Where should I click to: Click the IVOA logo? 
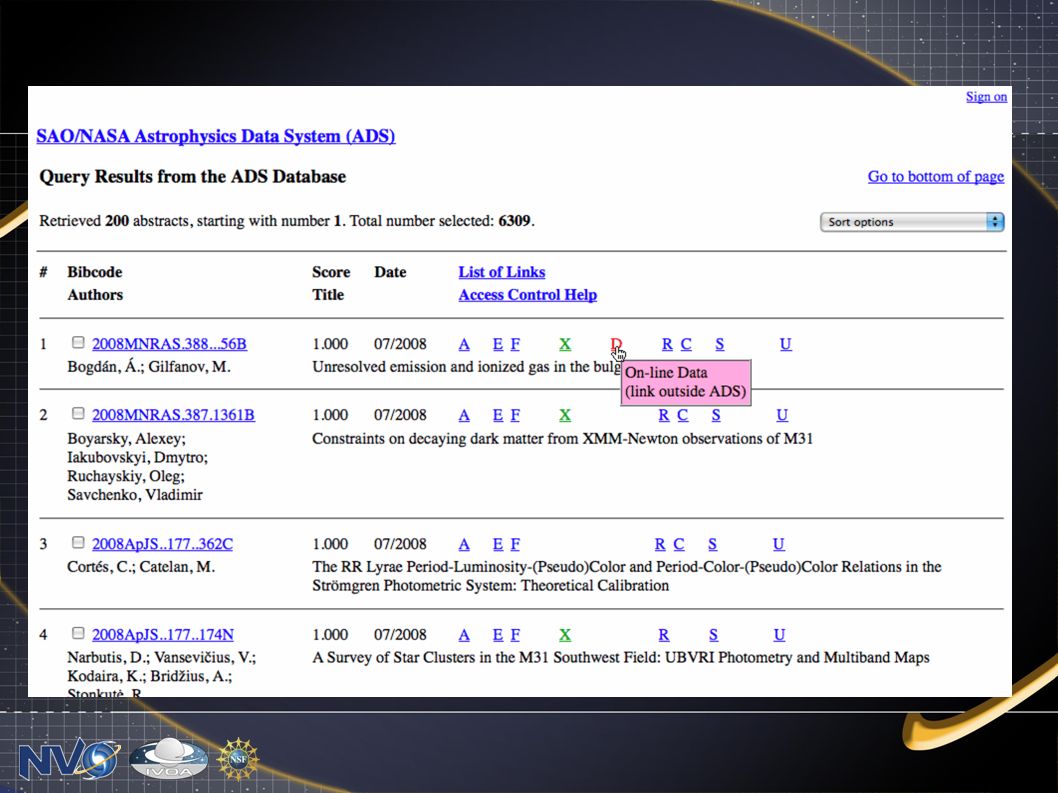click(169, 759)
